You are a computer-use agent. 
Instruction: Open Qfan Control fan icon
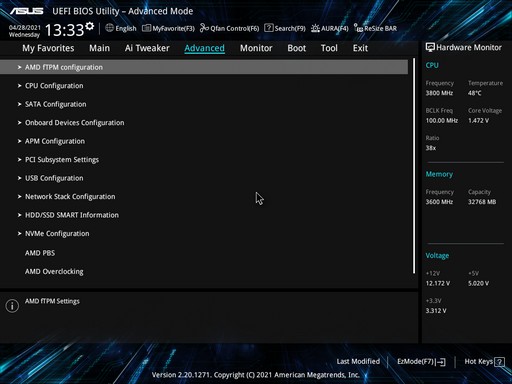click(204, 28)
